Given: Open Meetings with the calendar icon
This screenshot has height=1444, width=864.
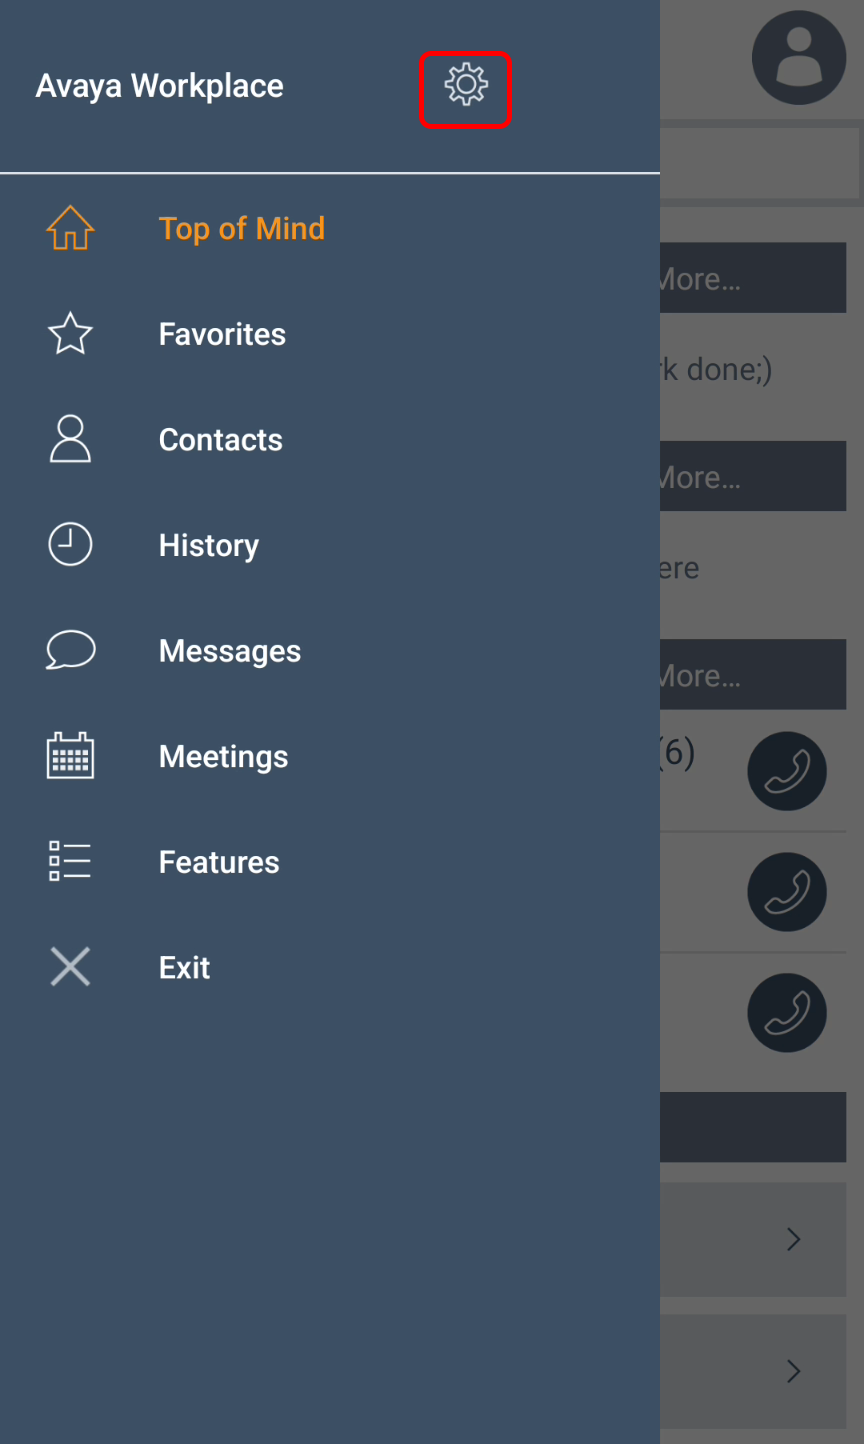Looking at the screenshot, I should 70,756.
